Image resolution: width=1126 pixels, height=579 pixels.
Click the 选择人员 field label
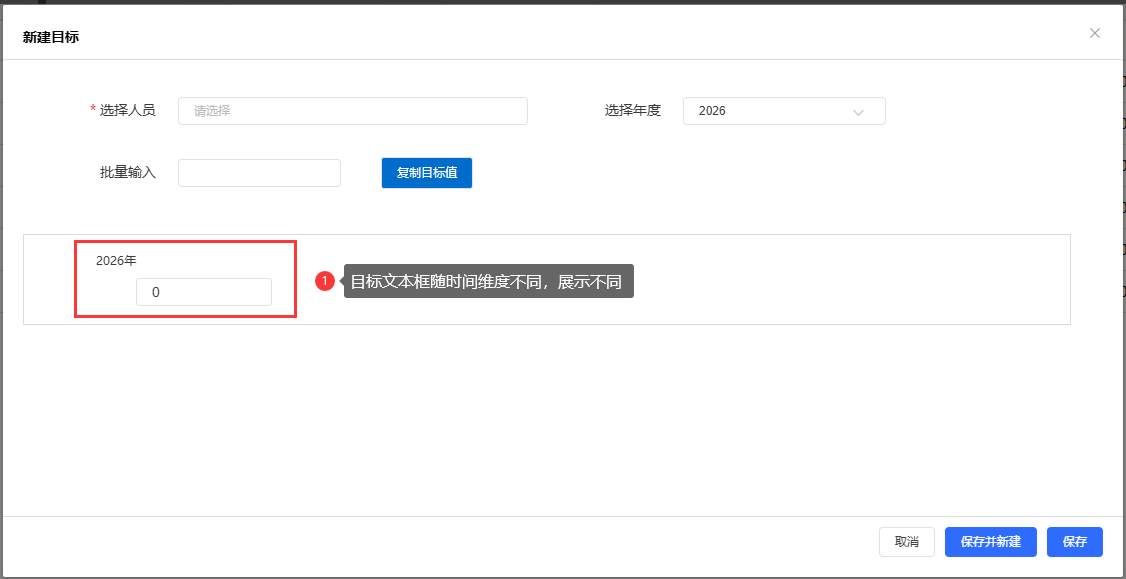point(128,111)
